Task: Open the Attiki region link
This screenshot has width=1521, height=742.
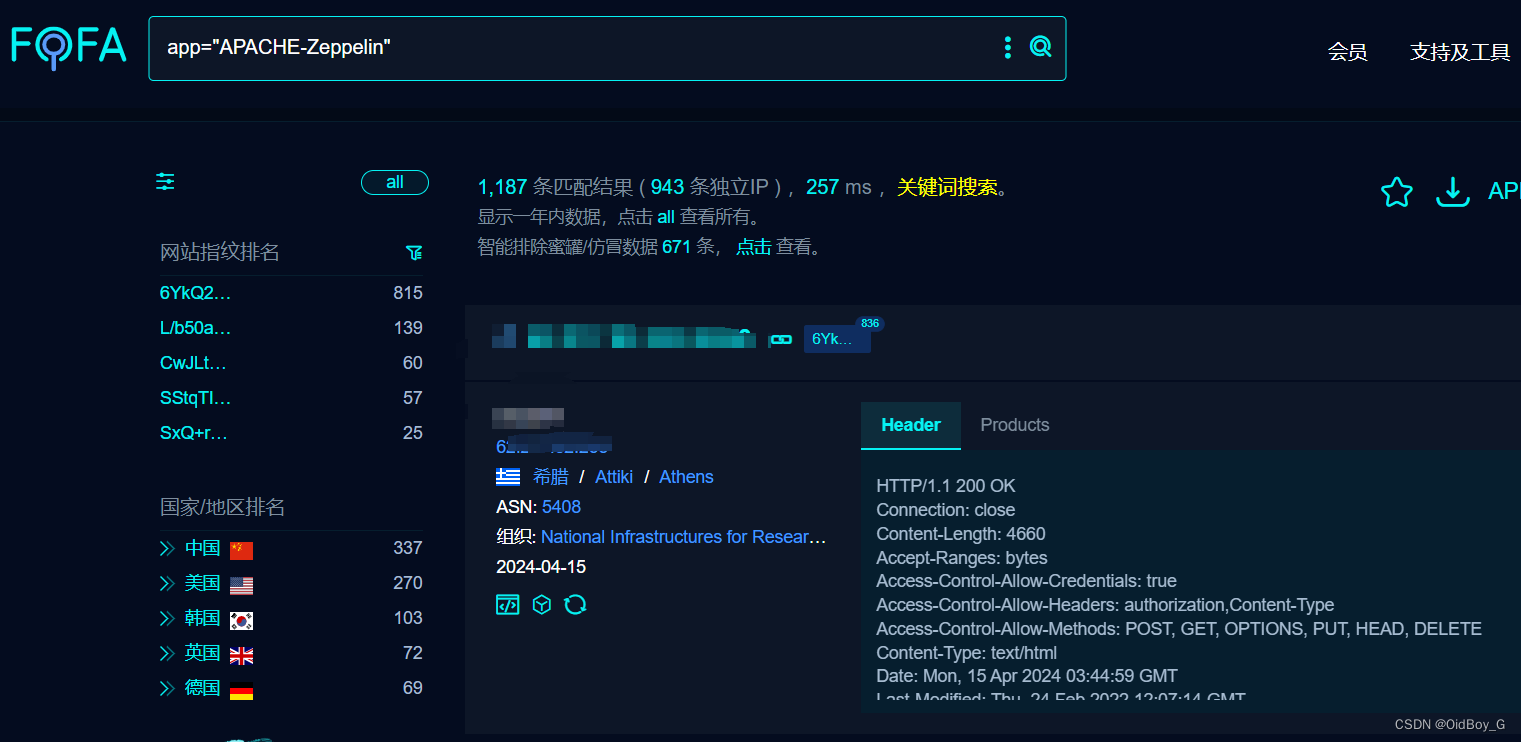Action: [614, 477]
